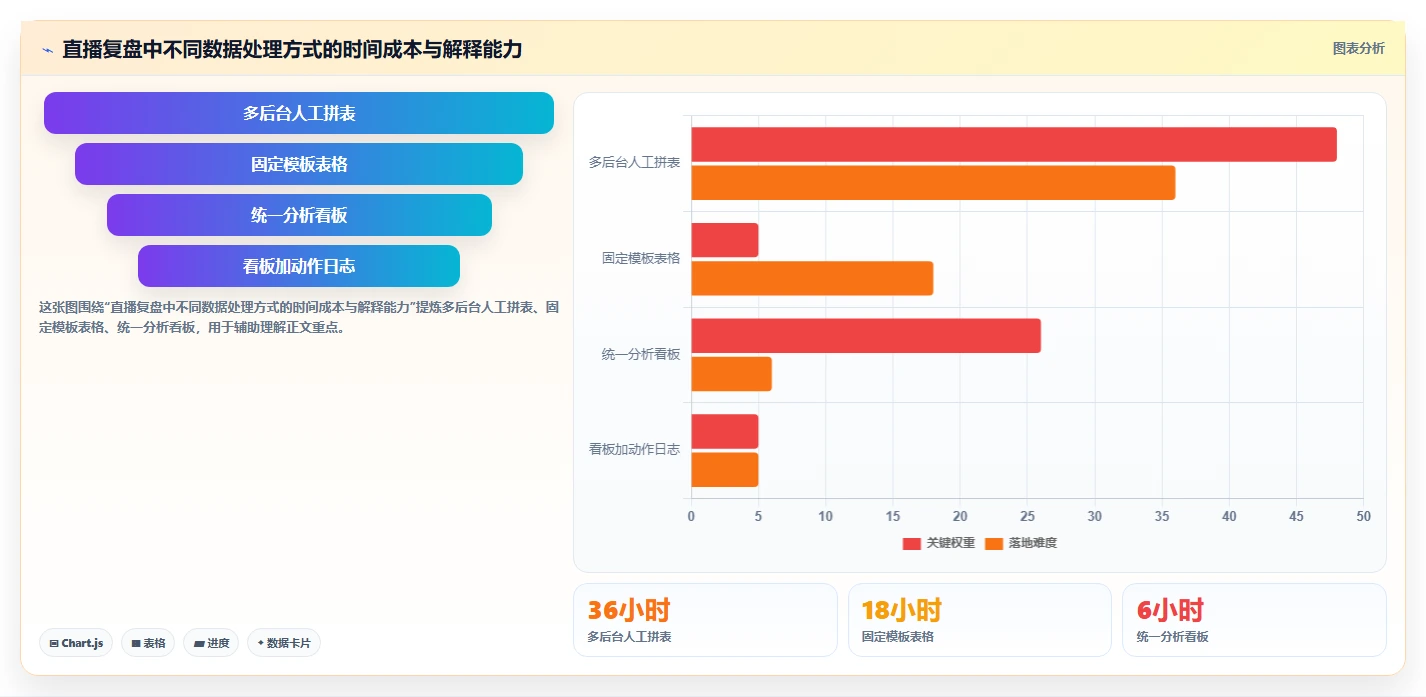Click the 6小时 data card
The height and width of the screenshot is (697, 1426).
tap(1254, 620)
